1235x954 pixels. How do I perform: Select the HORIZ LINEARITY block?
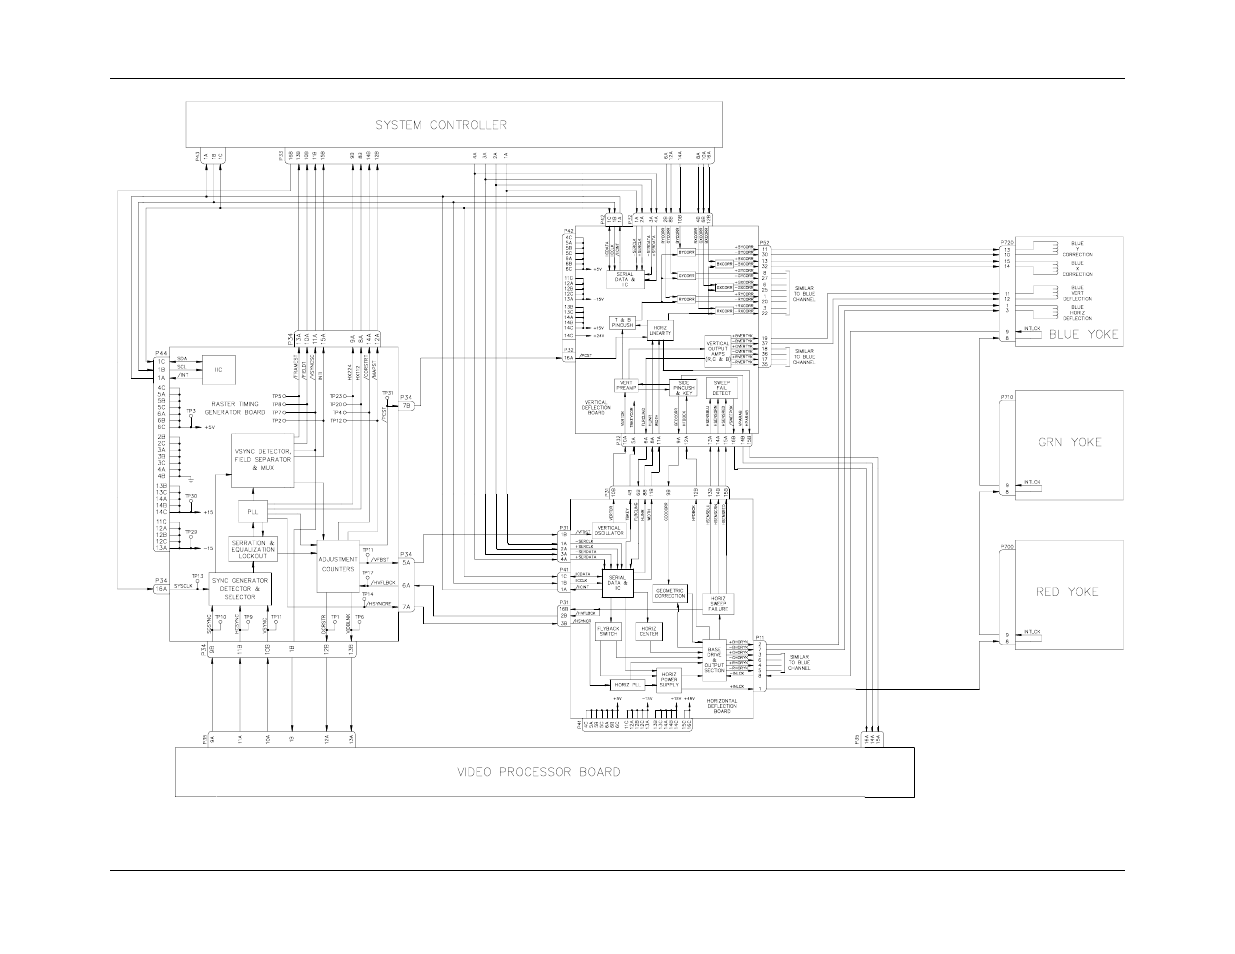[660, 328]
